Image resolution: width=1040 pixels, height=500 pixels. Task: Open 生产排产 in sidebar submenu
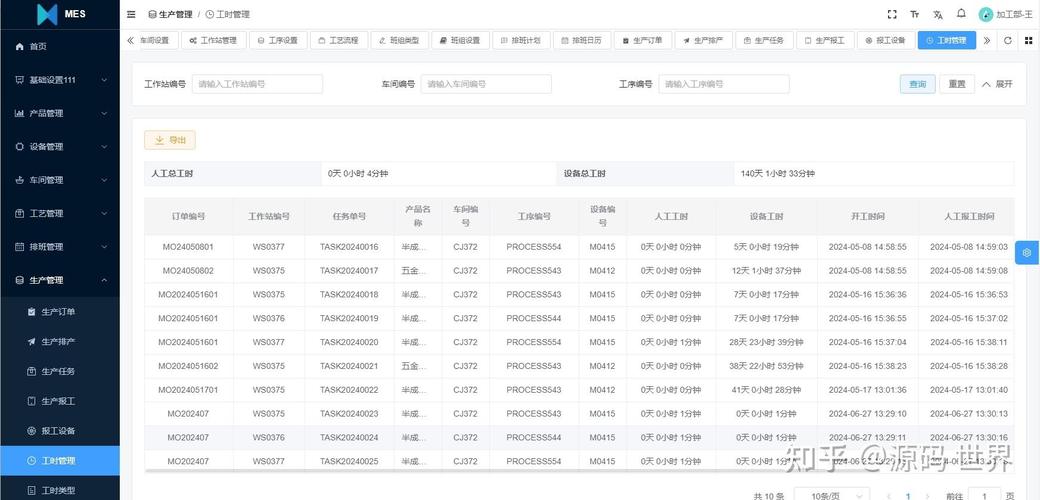(60, 342)
